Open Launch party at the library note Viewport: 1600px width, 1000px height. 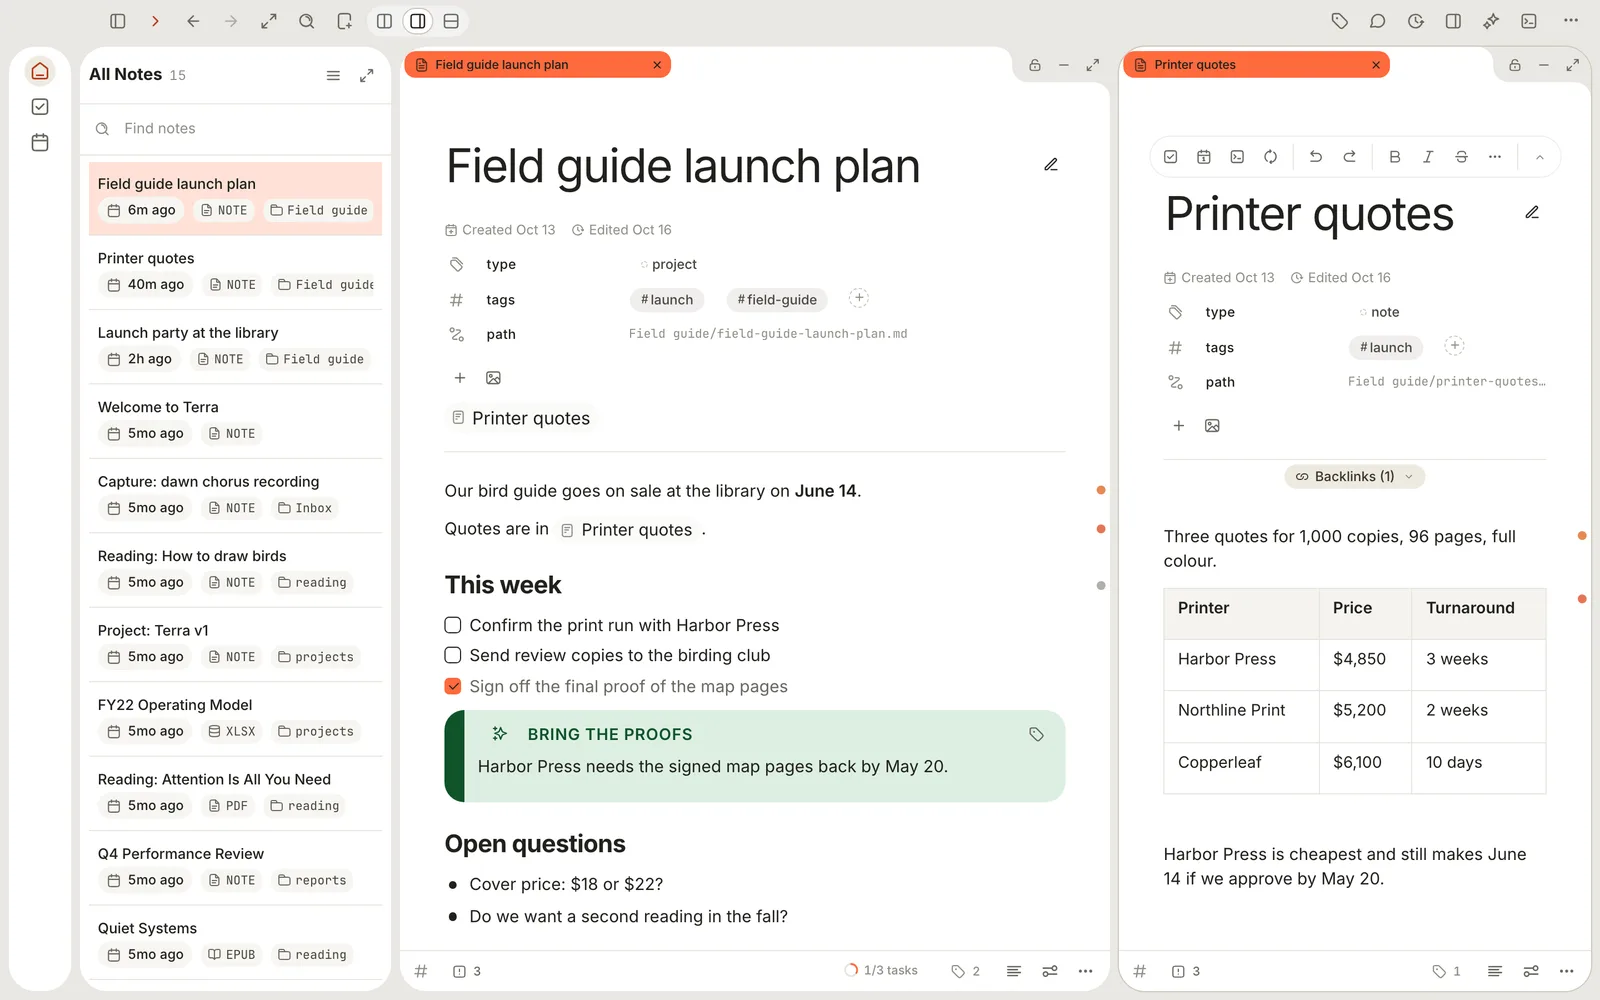pos(236,346)
